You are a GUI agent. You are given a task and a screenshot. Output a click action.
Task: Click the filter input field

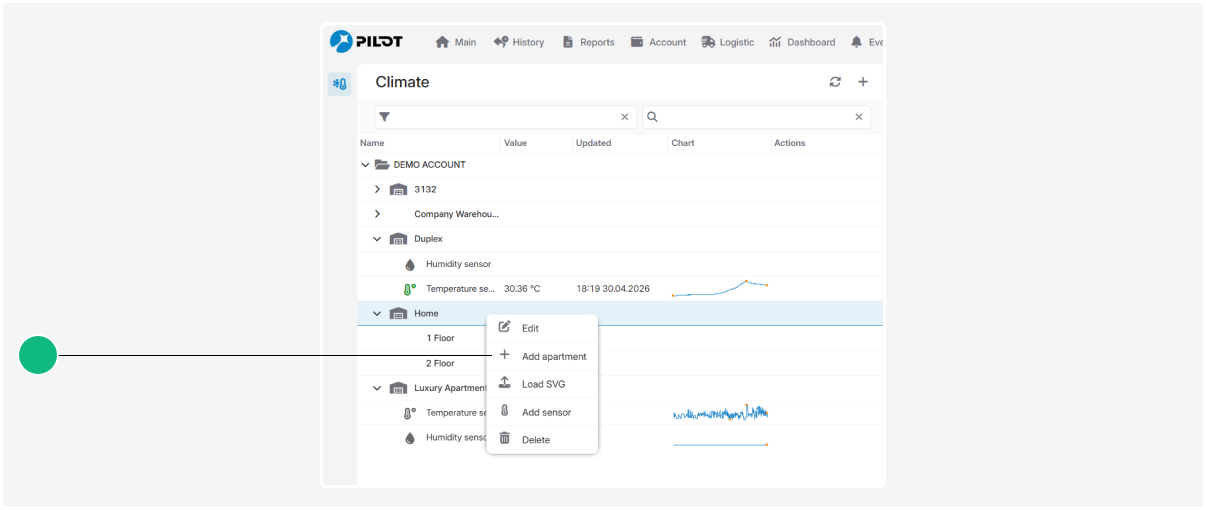505,117
